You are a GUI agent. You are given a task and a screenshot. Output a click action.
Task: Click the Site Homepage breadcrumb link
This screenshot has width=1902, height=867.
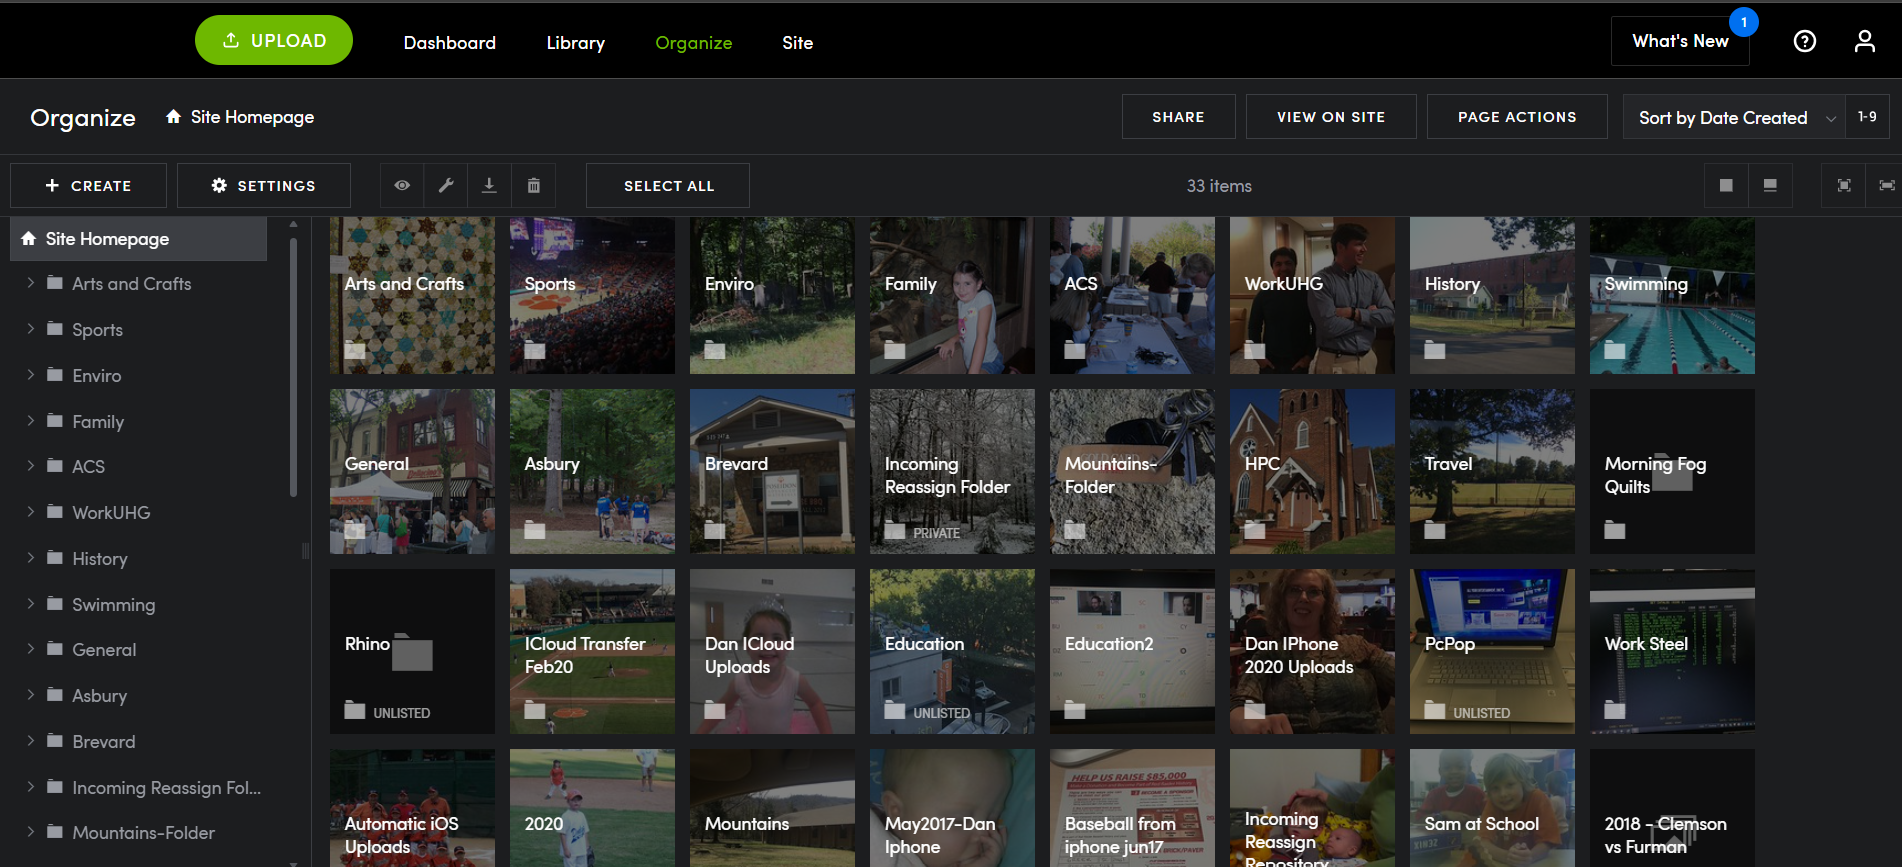(252, 117)
